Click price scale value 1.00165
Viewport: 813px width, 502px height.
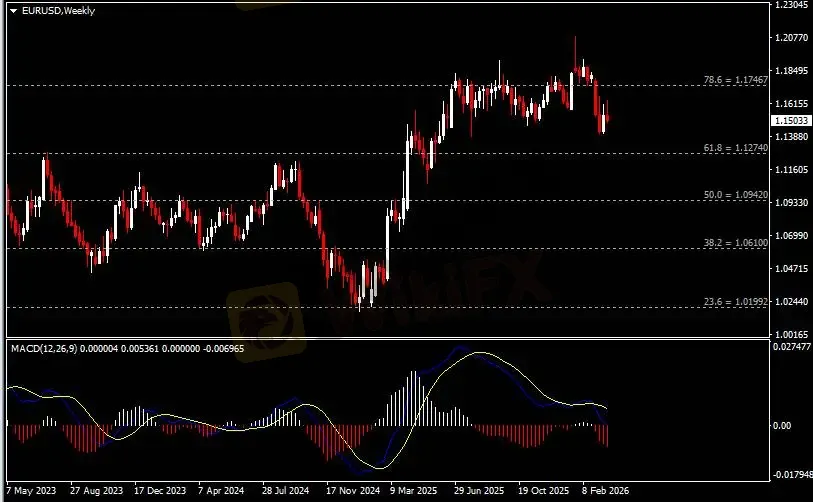[x=791, y=334]
